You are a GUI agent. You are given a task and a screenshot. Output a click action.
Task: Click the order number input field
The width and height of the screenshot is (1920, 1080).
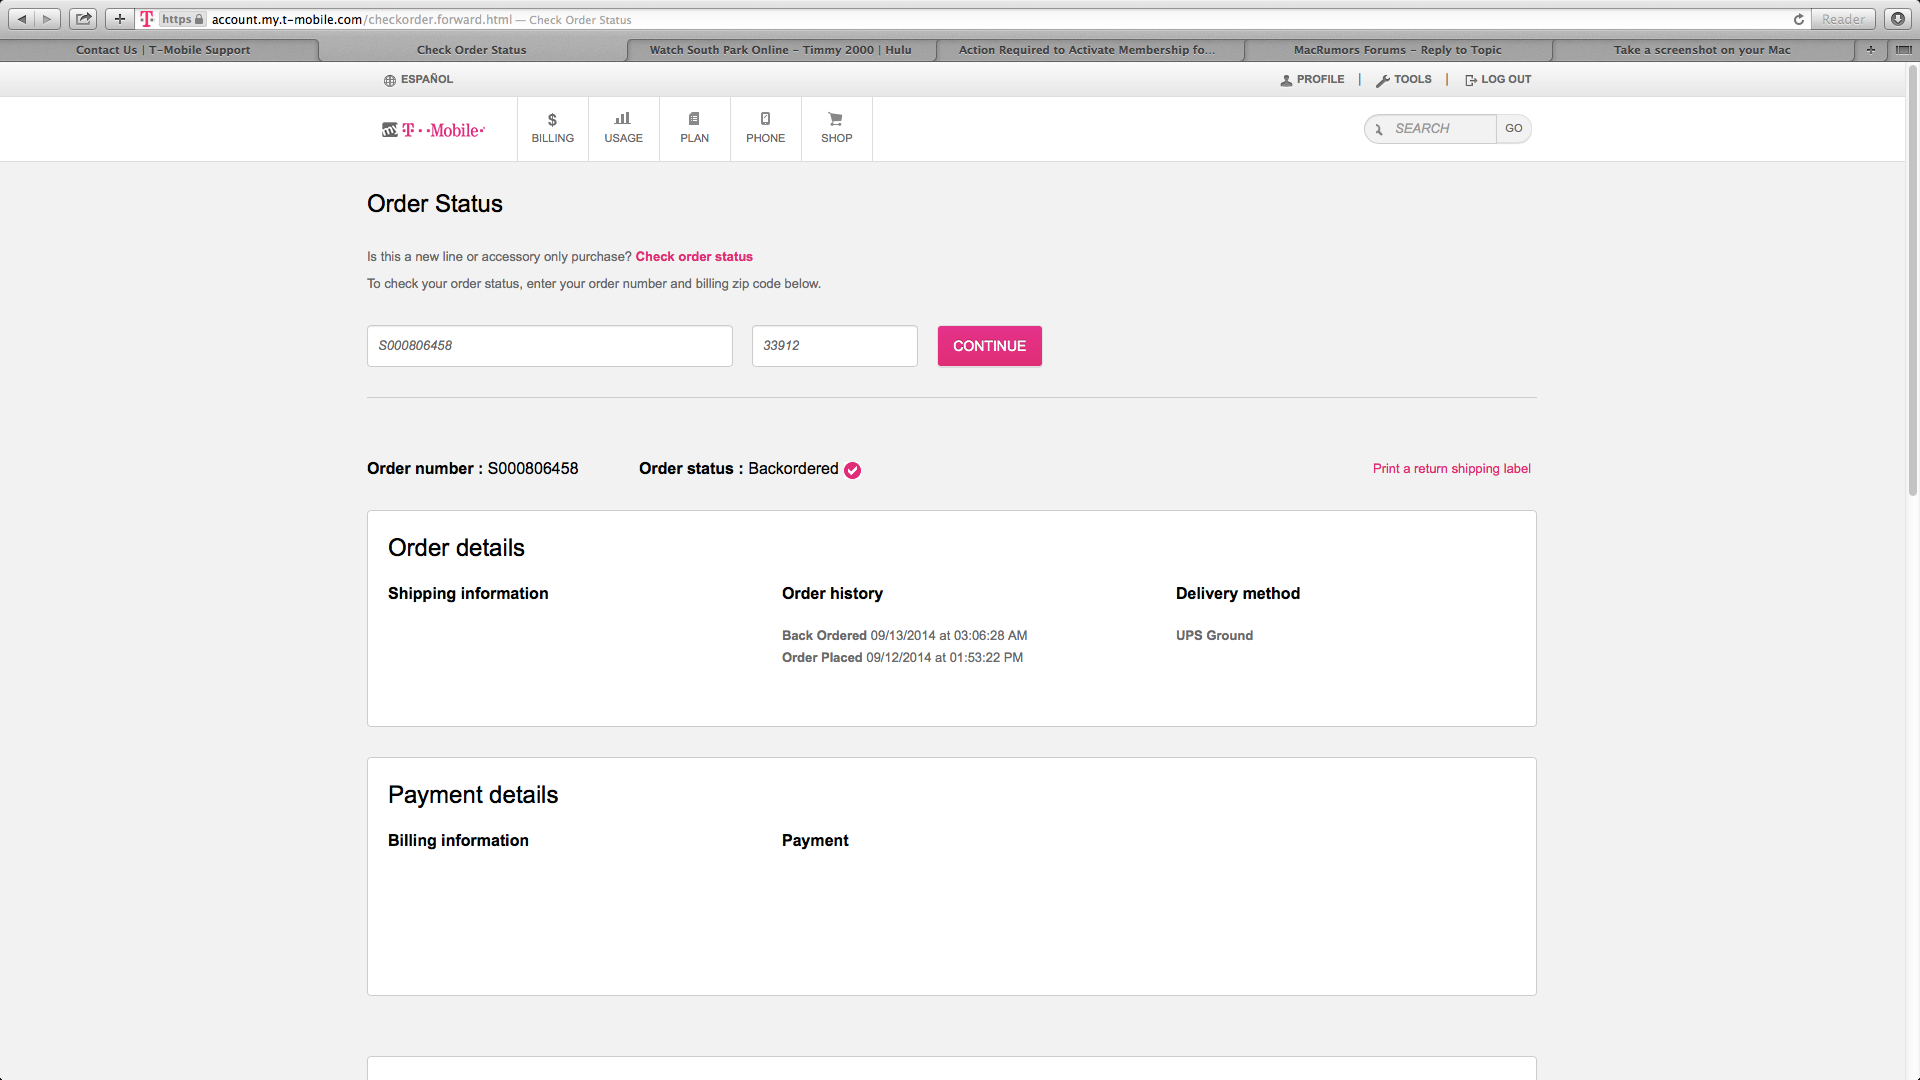click(549, 346)
